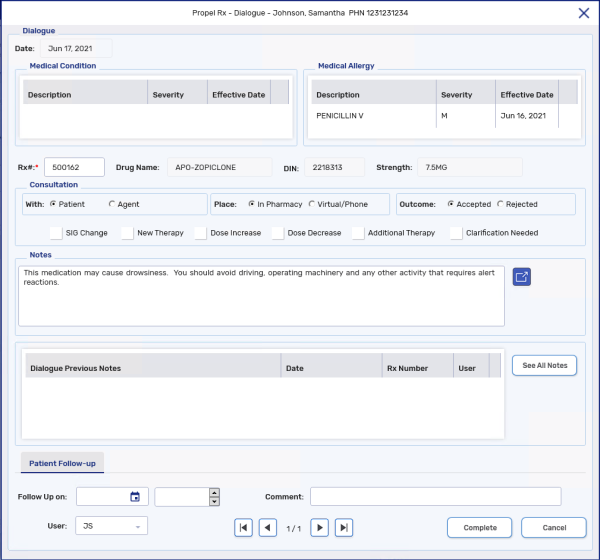Enable the New Therapy checkbox
The width and height of the screenshot is (600, 560).
127,233
